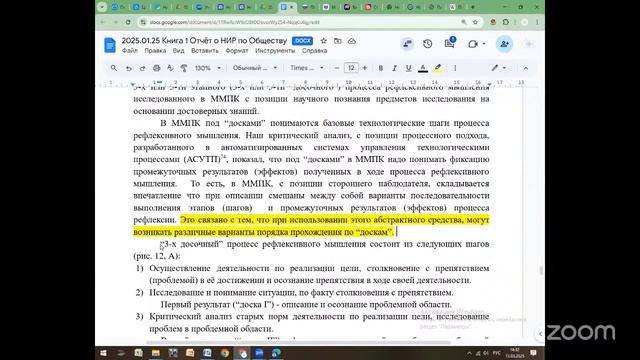
Task: Open the tab search dropdown in Chrome
Action: 102,7
